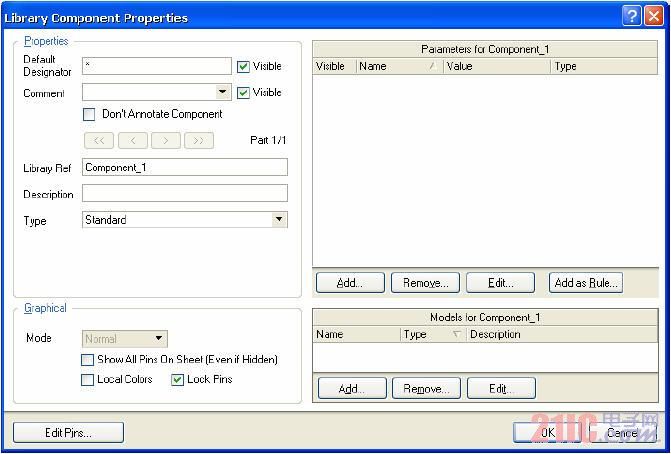
Task: Open the Mode dropdown showing Normal
Action: (159, 340)
